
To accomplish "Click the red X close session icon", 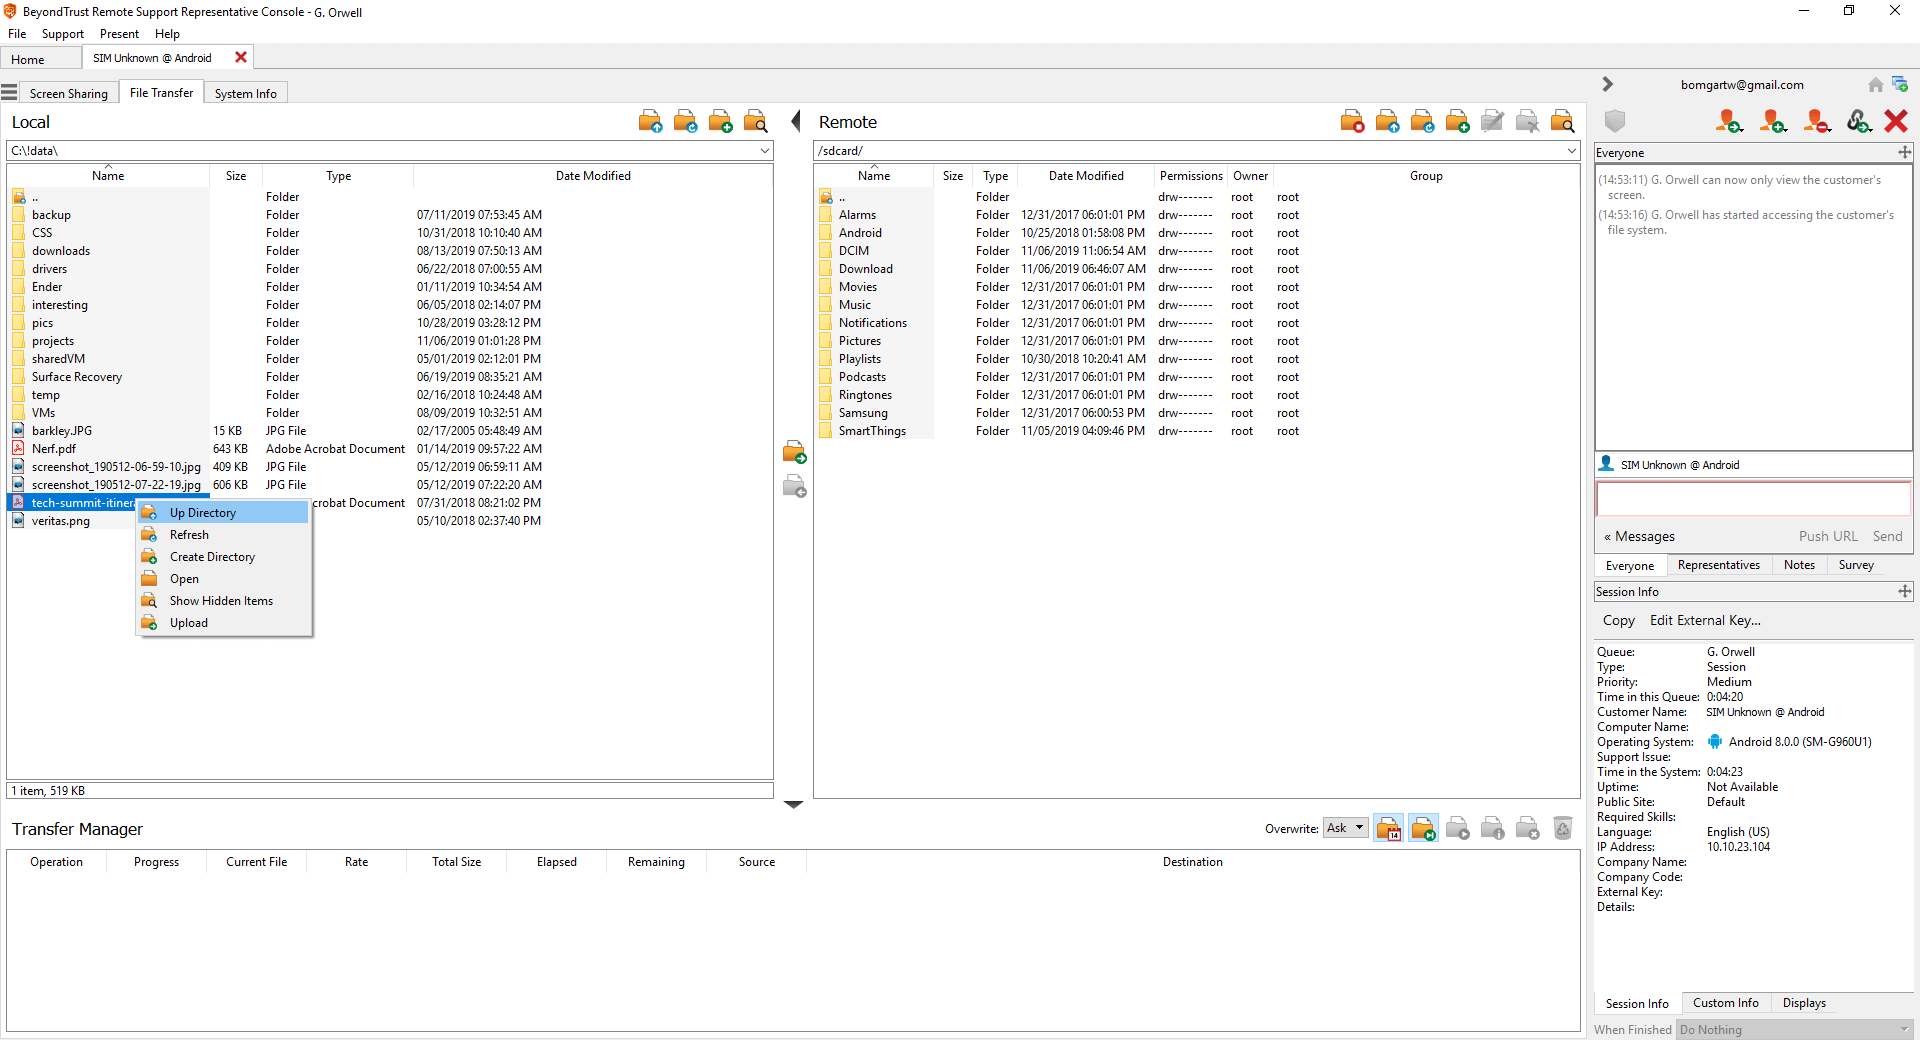I will [1895, 122].
